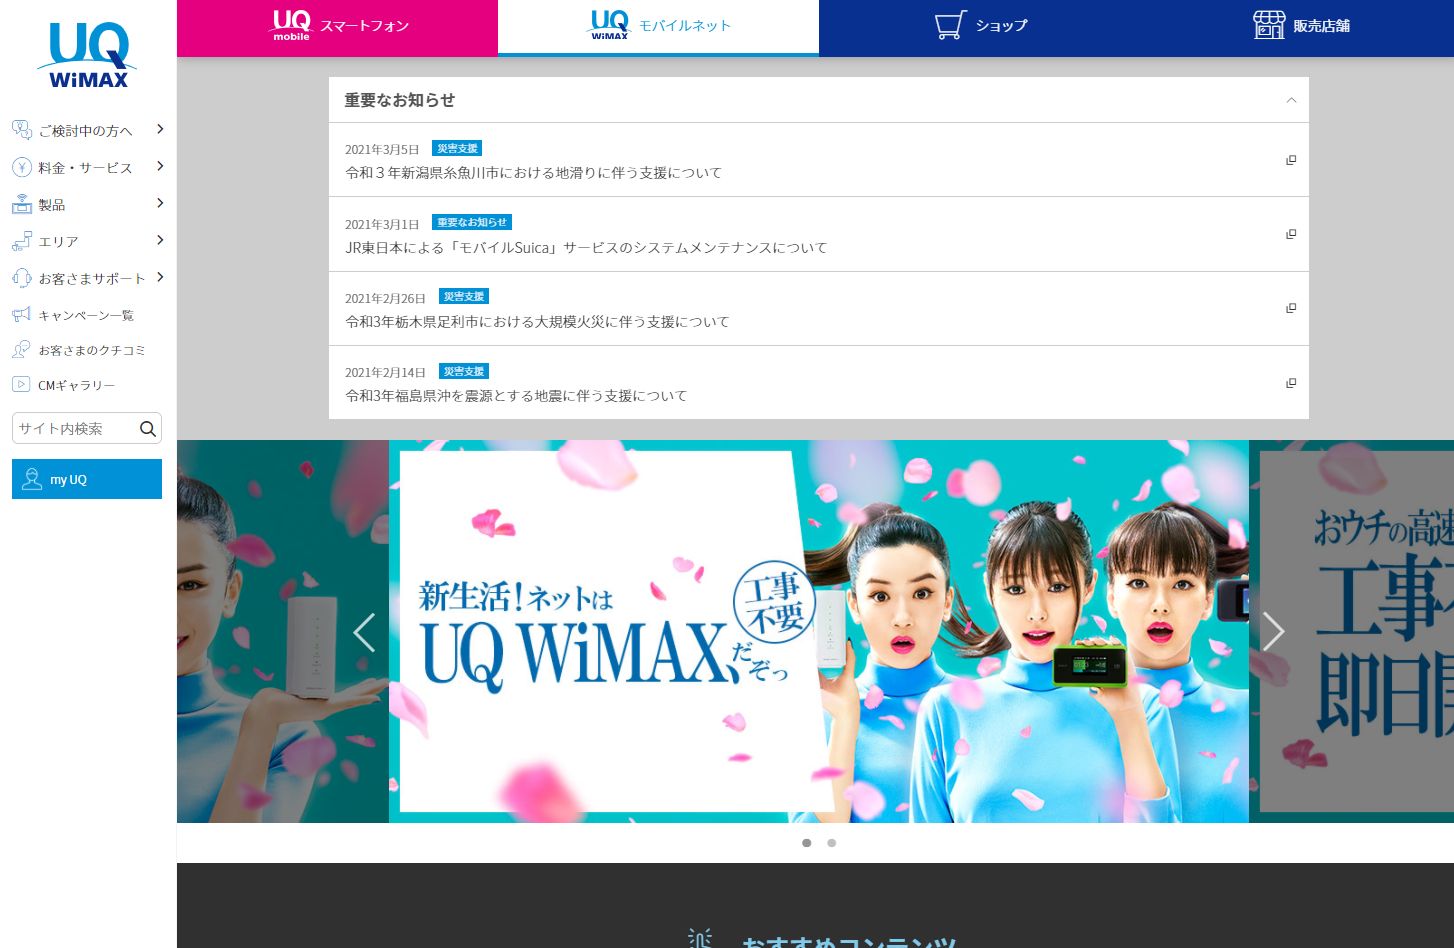Select the first carousel dot
The height and width of the screenshot is (948, 1454).
(807, 843)
